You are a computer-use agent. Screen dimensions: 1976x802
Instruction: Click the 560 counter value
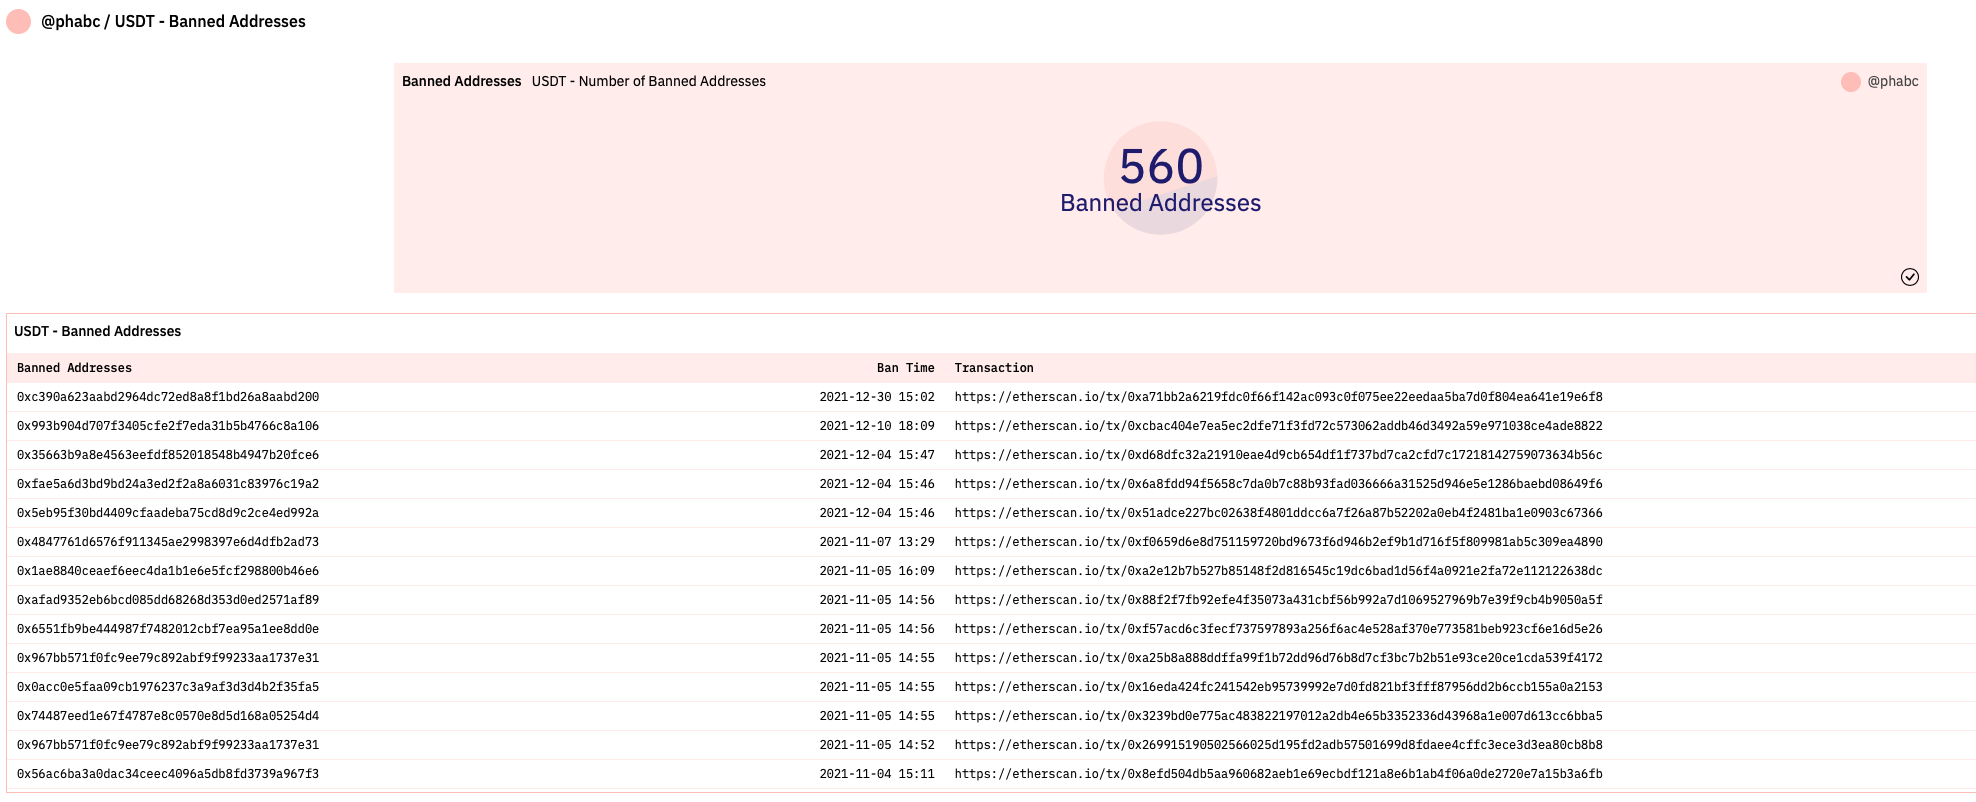pos(1160,167)
